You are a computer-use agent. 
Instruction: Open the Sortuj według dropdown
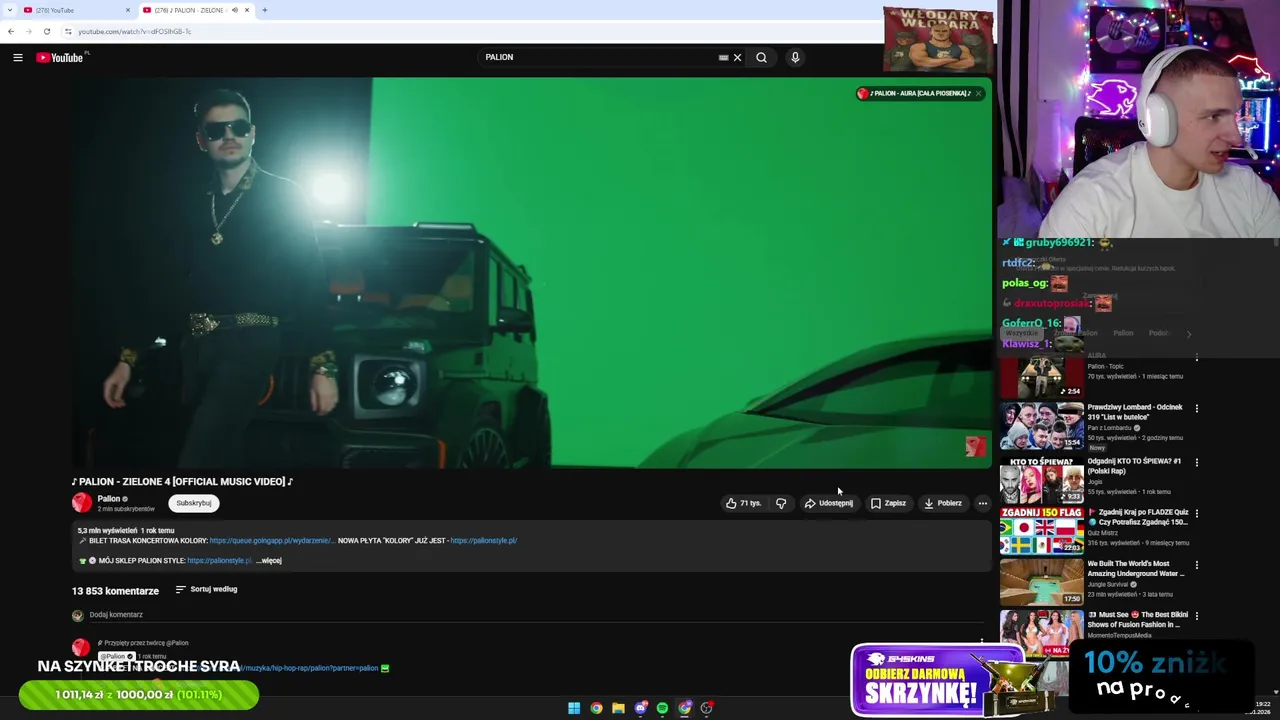[206, 589]
